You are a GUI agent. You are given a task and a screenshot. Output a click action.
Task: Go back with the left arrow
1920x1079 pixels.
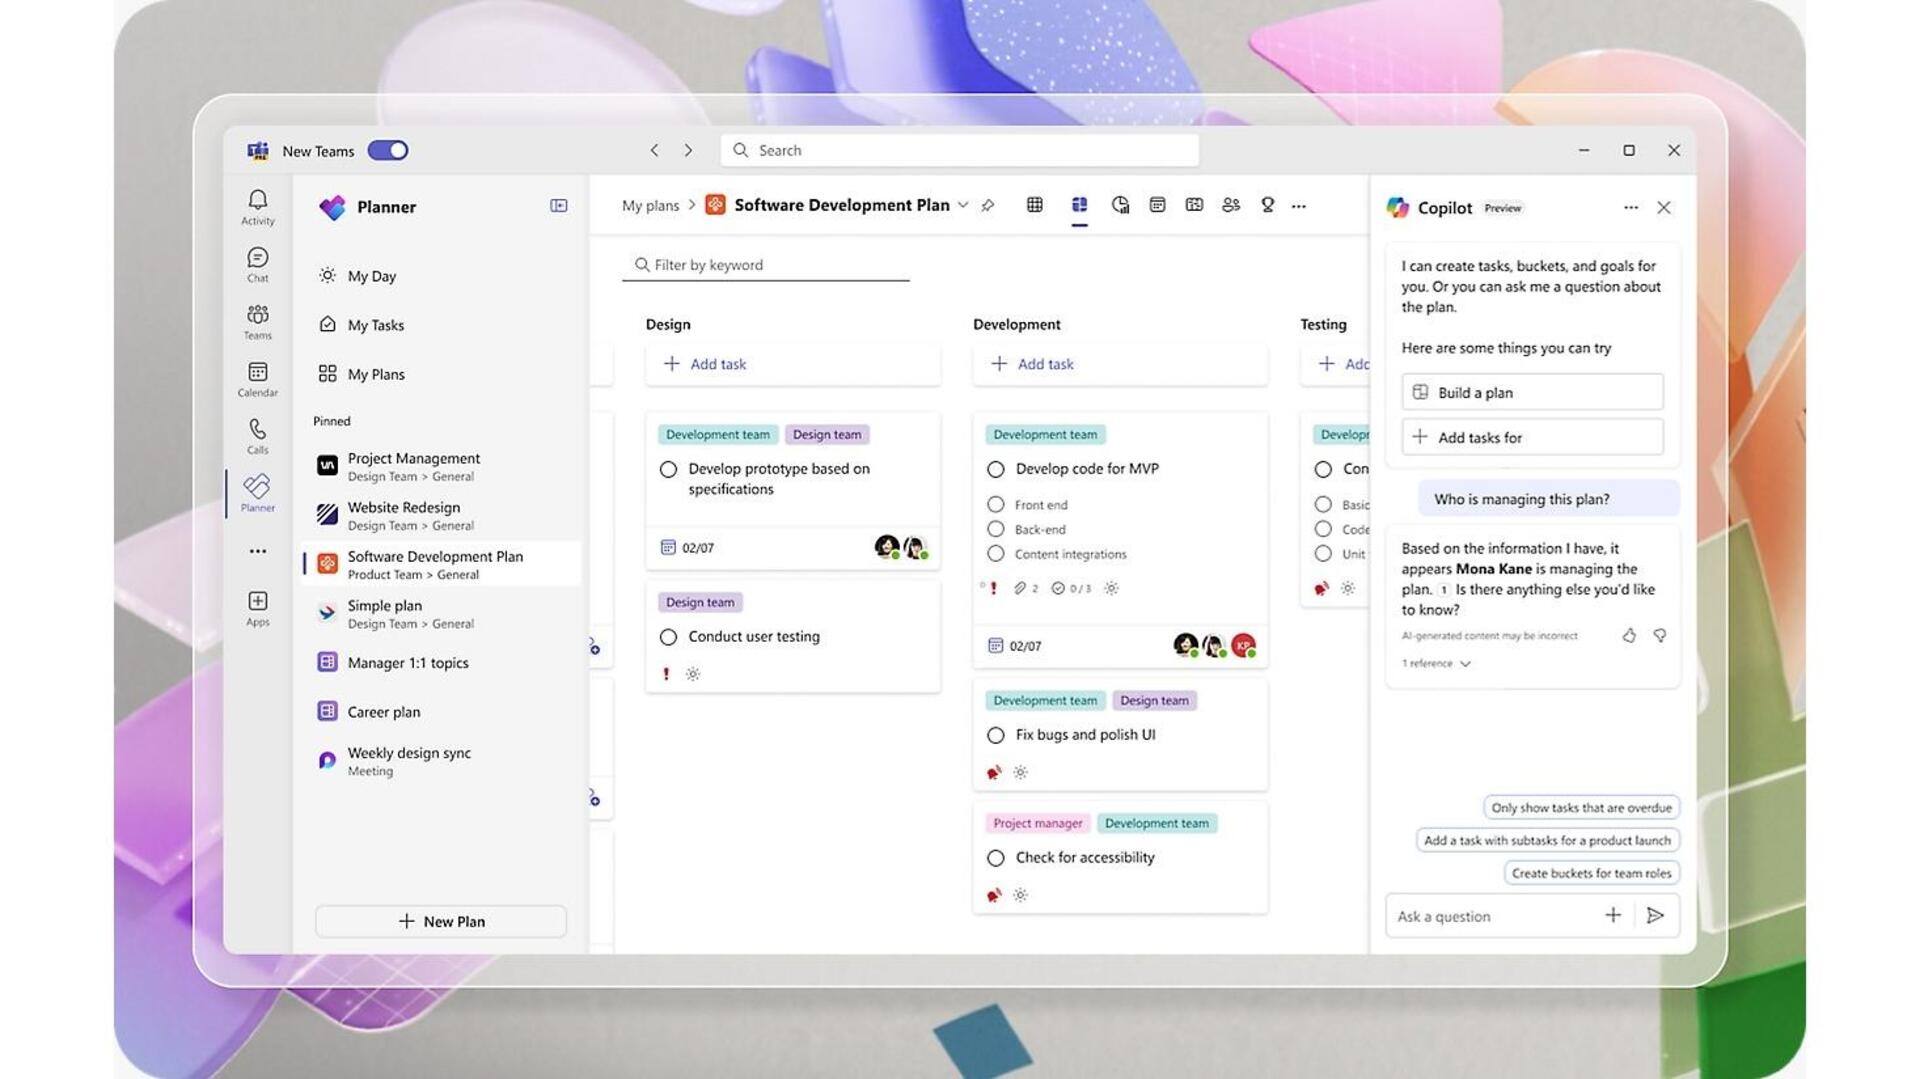tap(654, 150)
